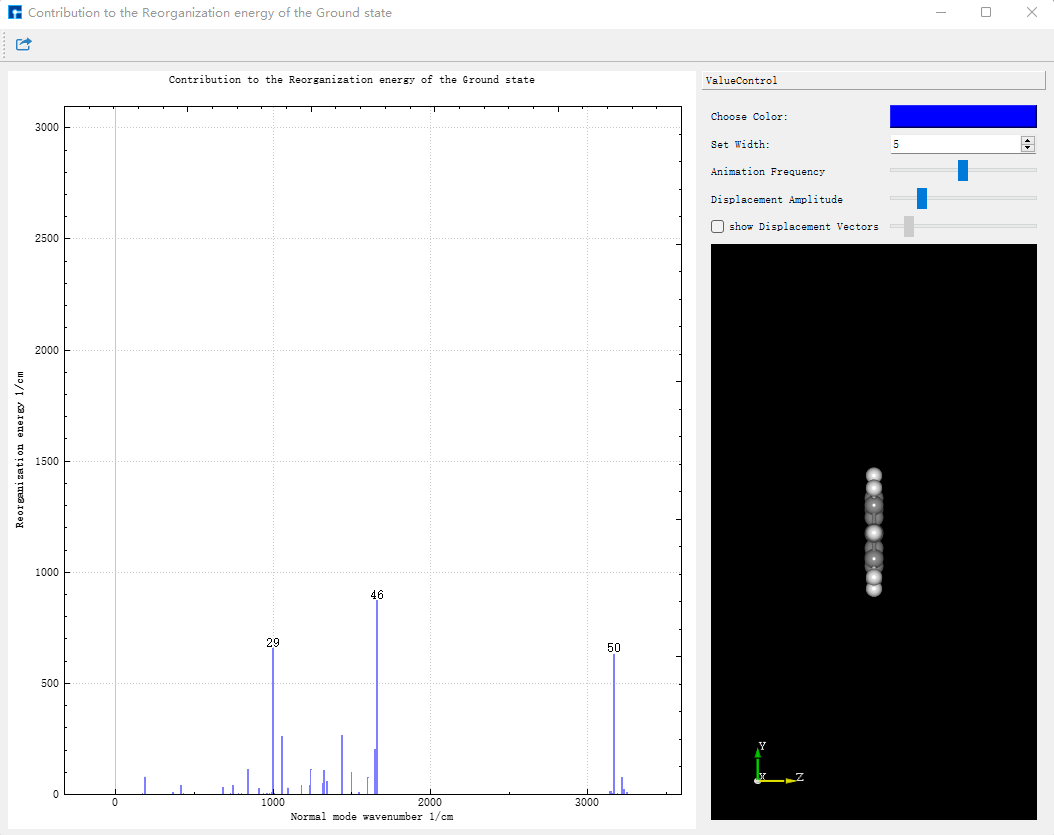Open the blue Choose Color swatch
This screenshot has height=835, width=1054.
963,116
